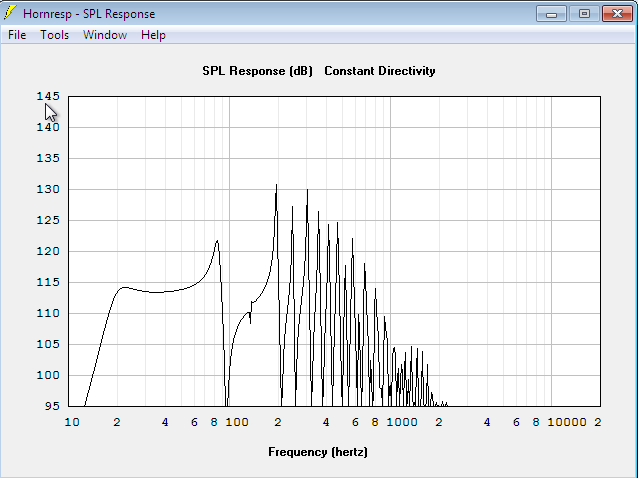
Task: Open the Tools menu
Action: (55, 35)
